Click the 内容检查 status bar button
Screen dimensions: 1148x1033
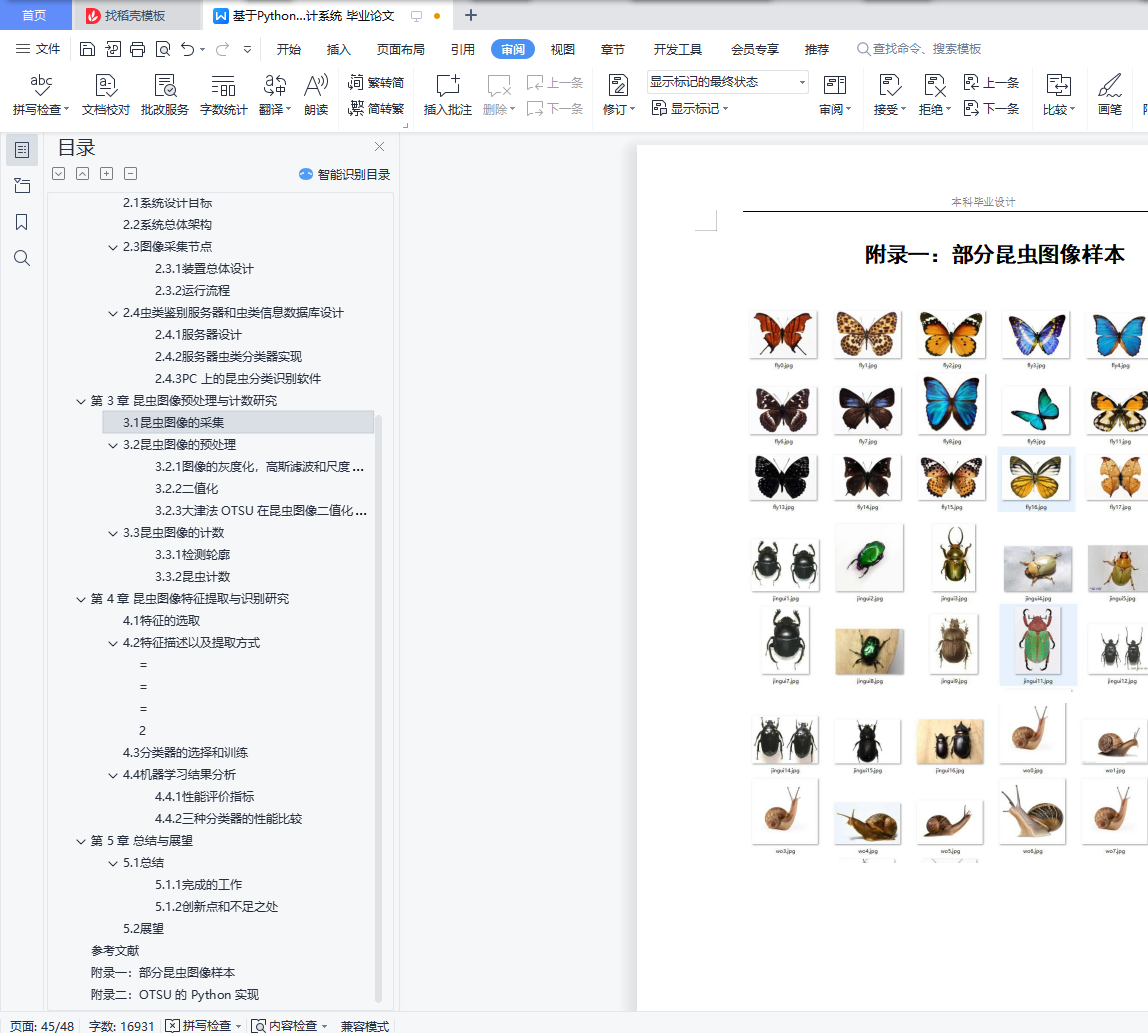[x=289, y=1026]
